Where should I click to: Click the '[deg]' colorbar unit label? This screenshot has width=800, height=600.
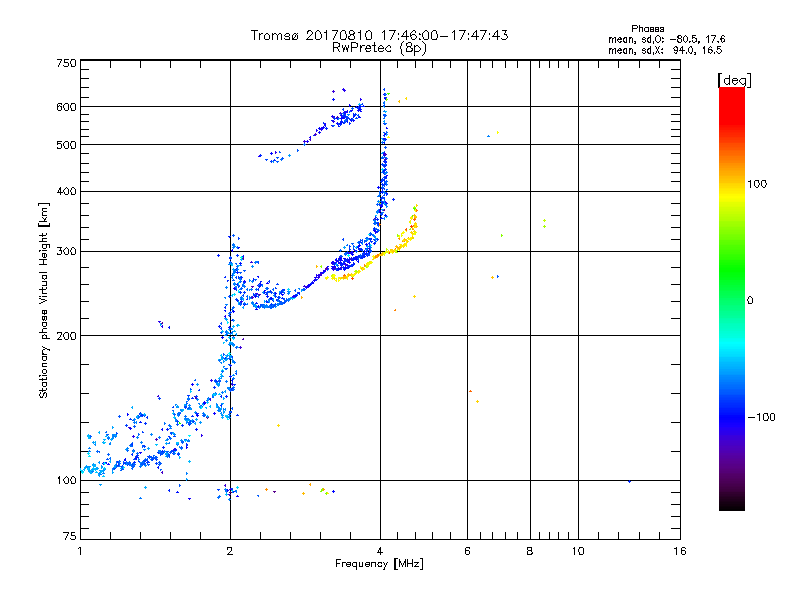734,80
